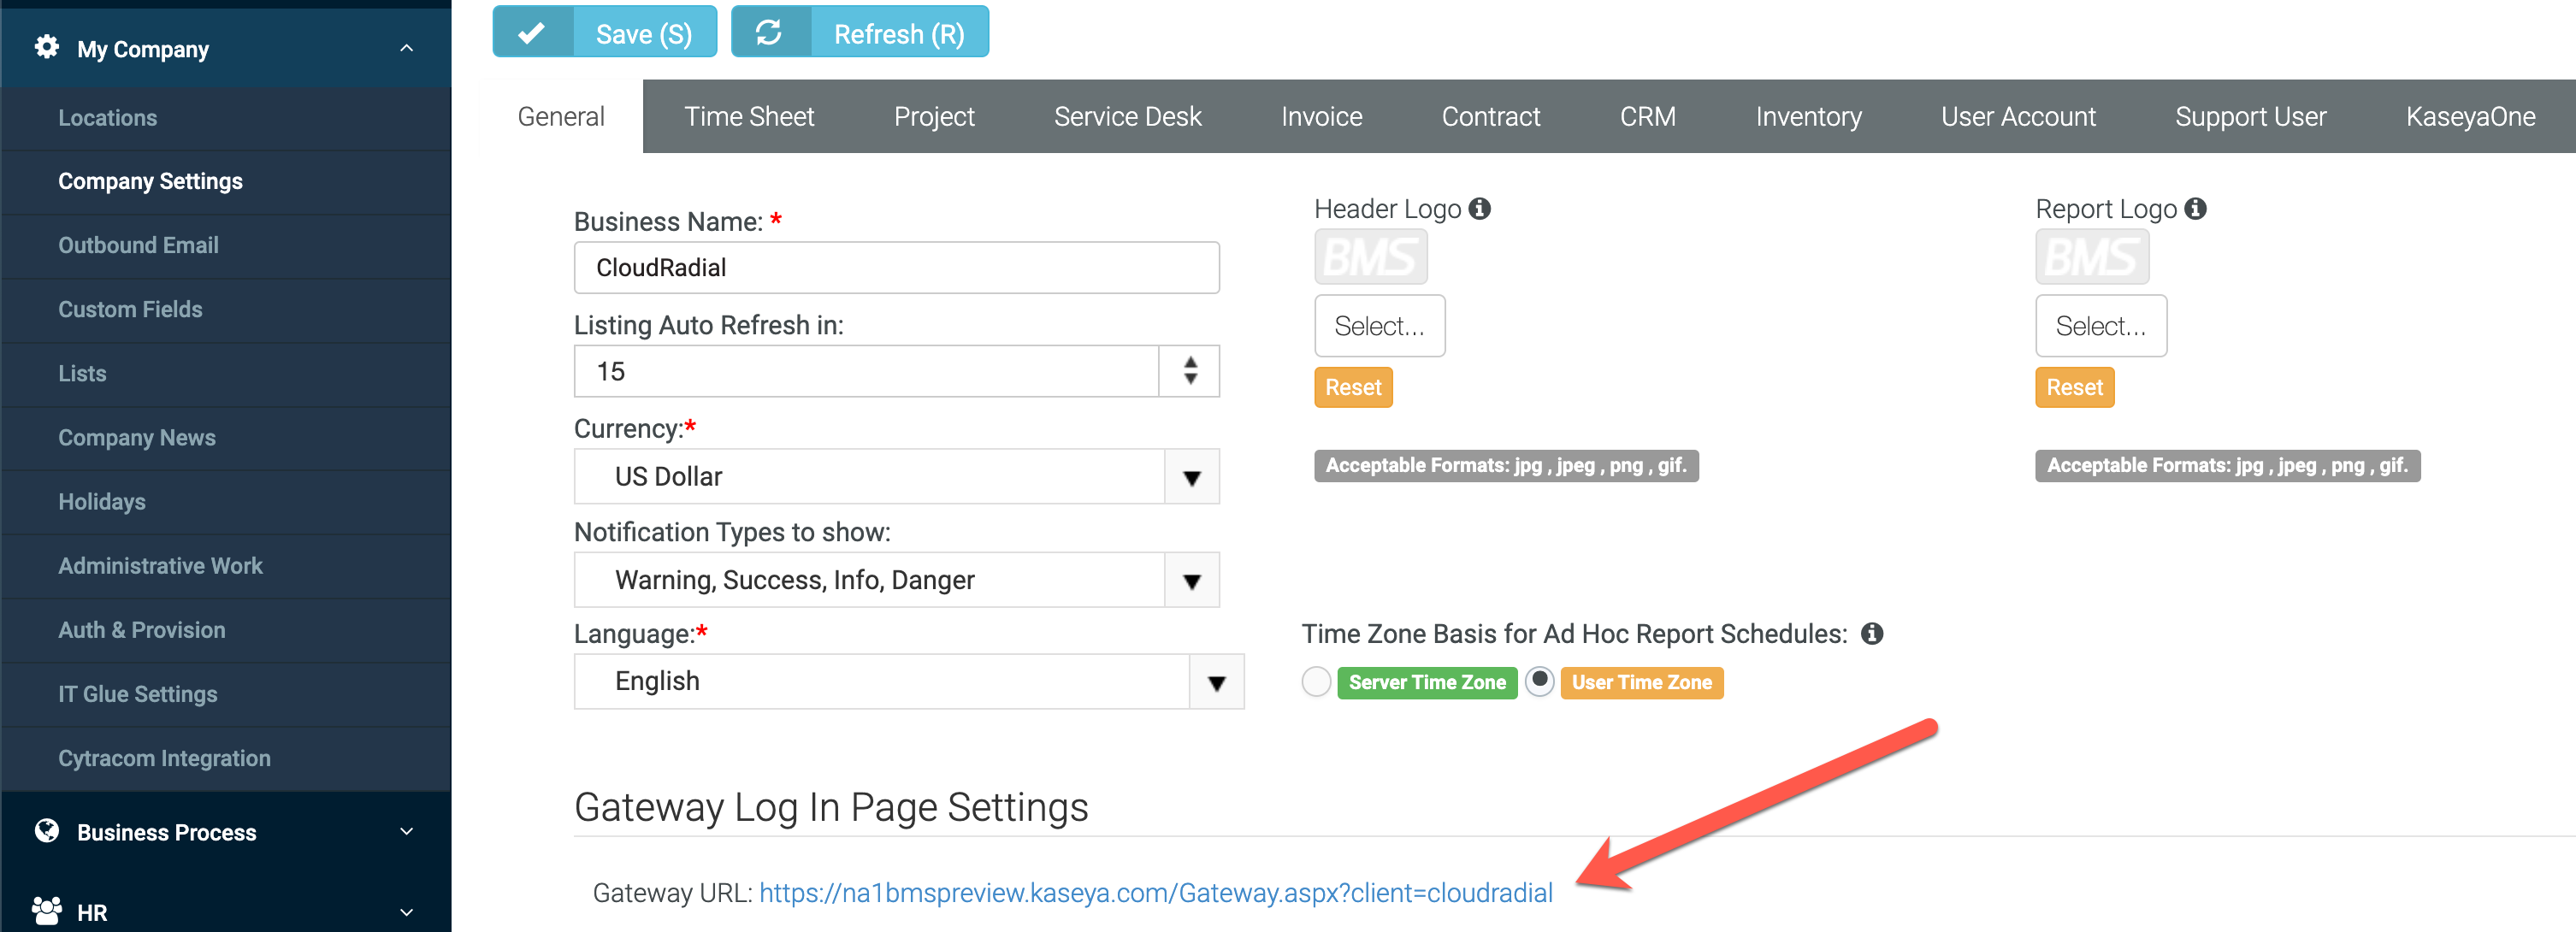Open Lists in the sidebar
Image resolution: width=2576 pixels, height=932 pixels.
coord(226,374)
